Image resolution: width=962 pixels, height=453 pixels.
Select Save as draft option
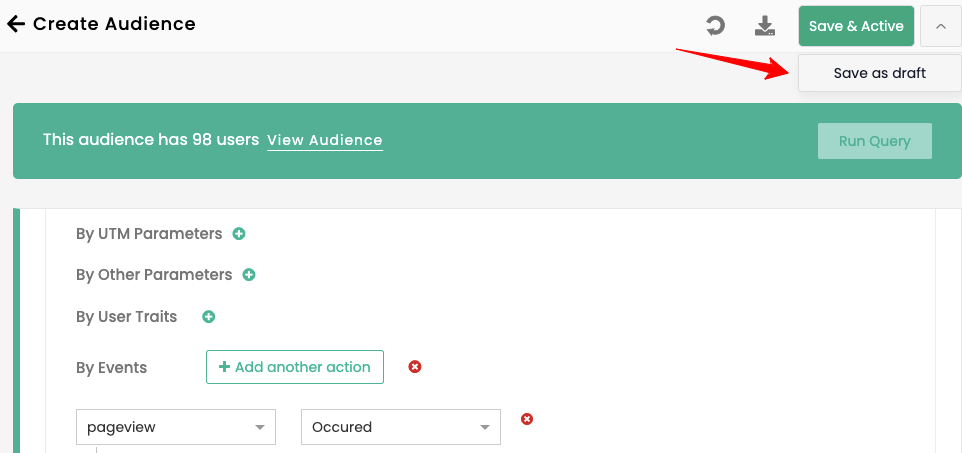click(879, 73)
